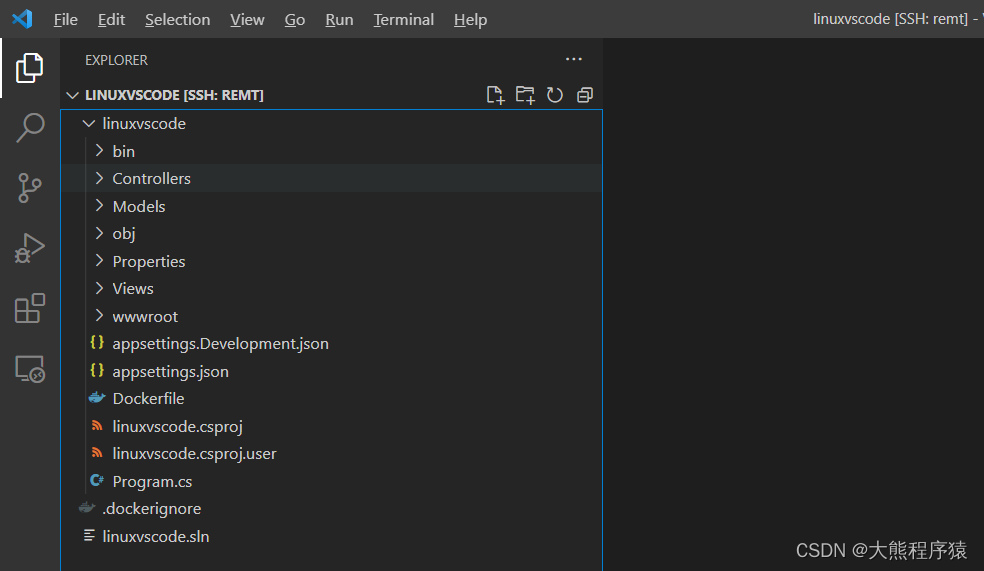Click the Docker whale icon of Dockerfile
The height and width of the screenshot is (571, 984).
97,398
